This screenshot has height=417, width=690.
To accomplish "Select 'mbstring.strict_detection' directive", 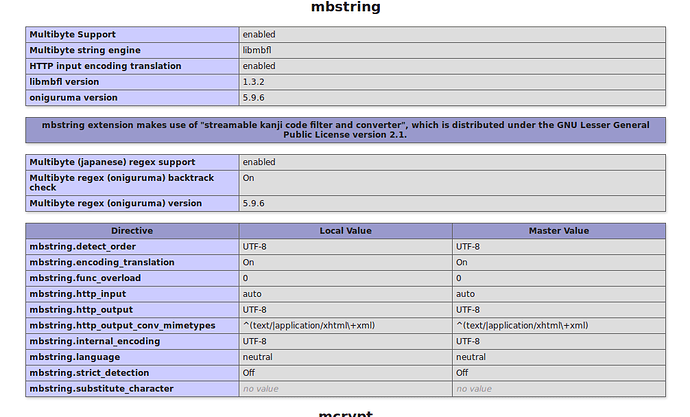I will pos(132,373).
